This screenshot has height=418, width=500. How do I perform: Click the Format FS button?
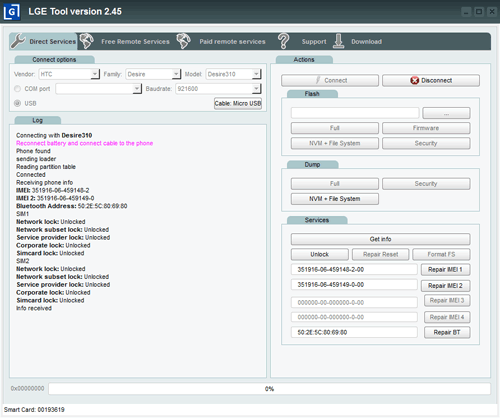coord(441,254)
